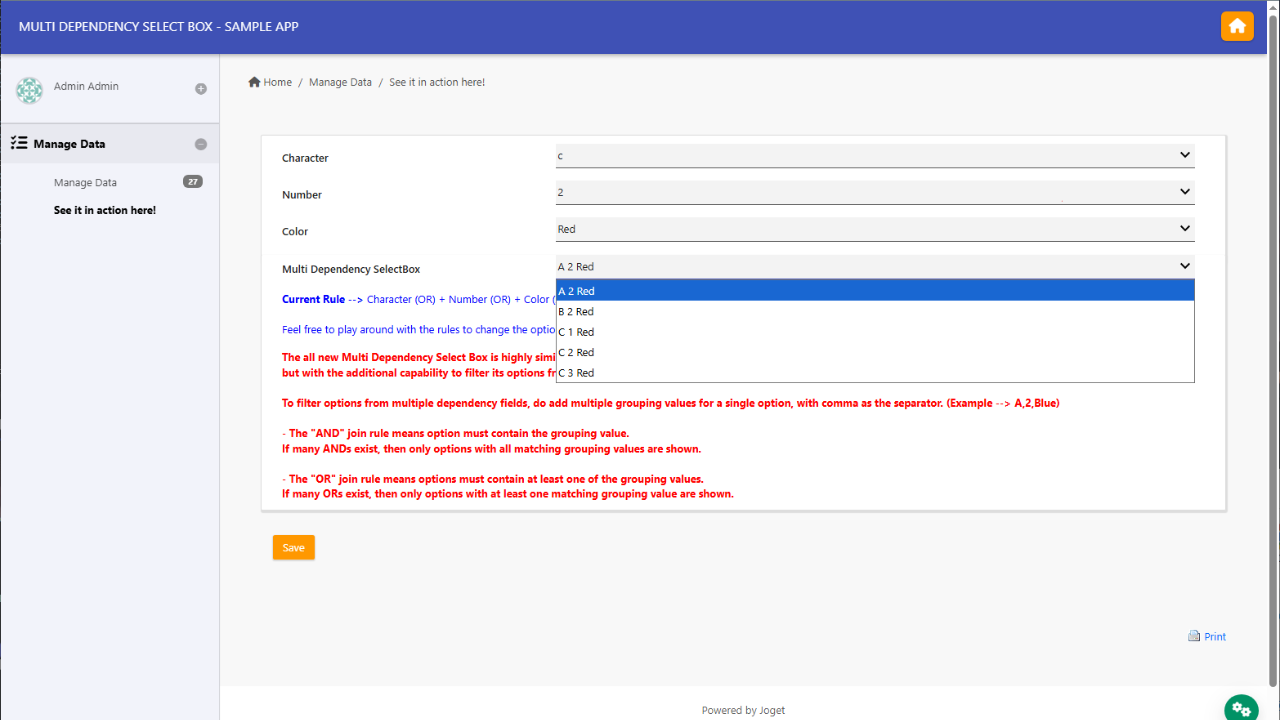Open the green gears settings icon
Image resolution: width=1280 pixels, height=720 pixels.
pos(1241,708)
